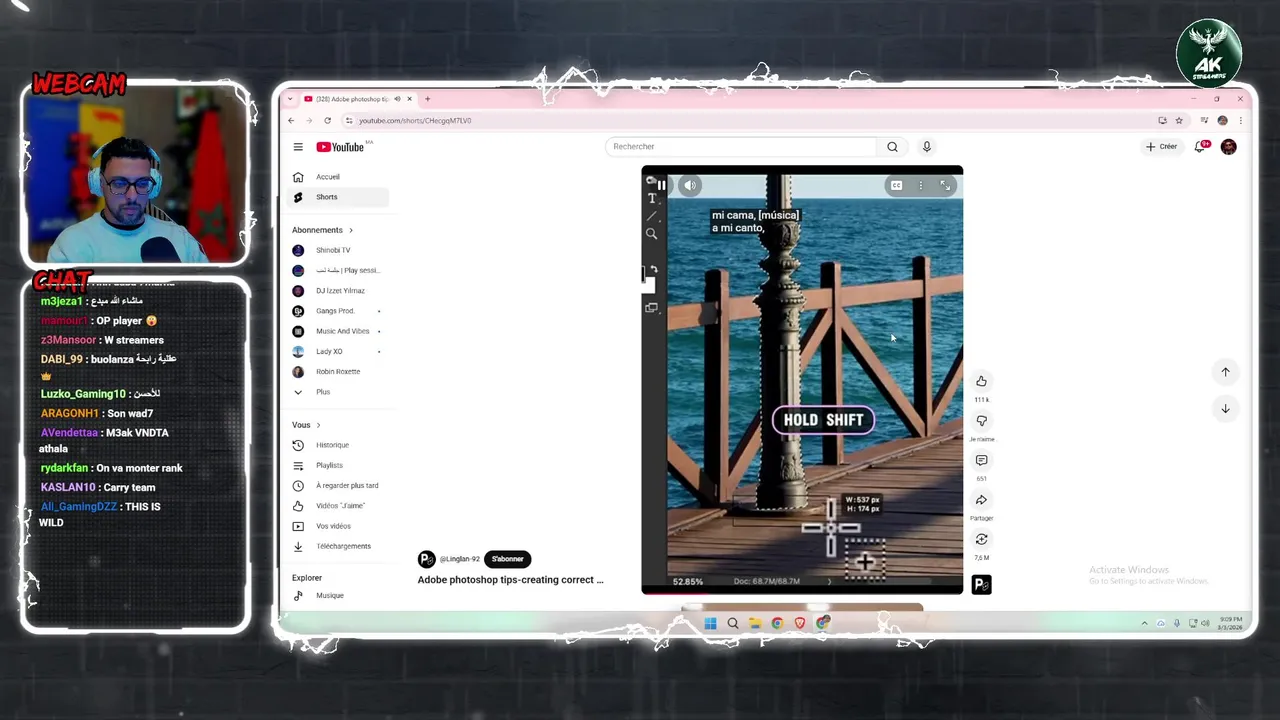Open the comments on the Short
Image resolution: width=1280 pixels, height=720 pixels.
pos(981,460)
